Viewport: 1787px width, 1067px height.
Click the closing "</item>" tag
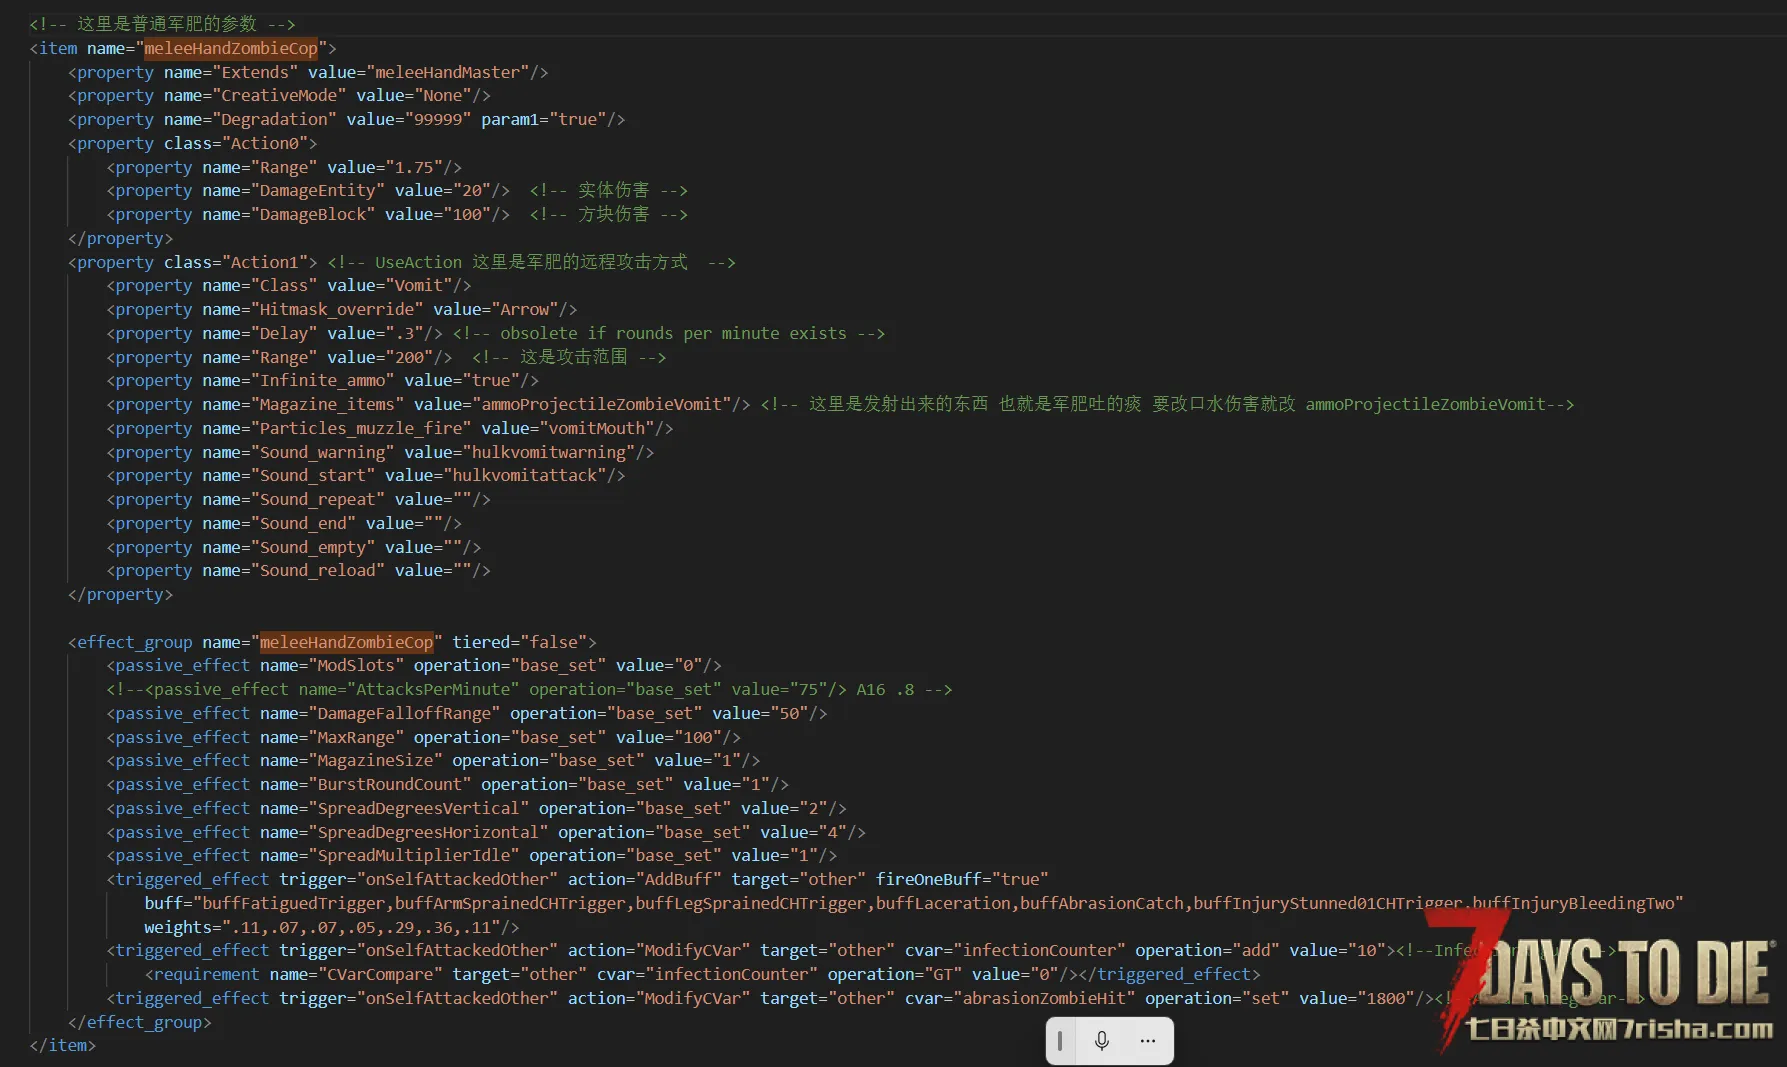63,1046
